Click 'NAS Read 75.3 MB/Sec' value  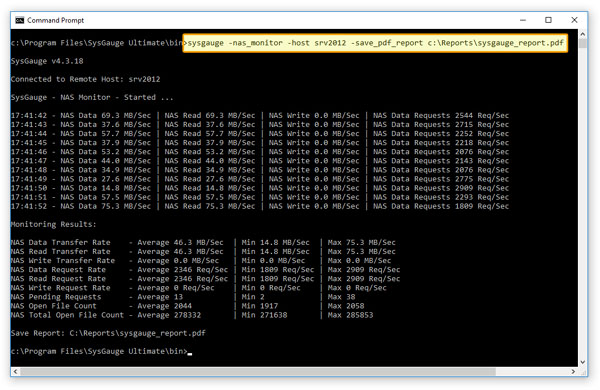point(210,206)
